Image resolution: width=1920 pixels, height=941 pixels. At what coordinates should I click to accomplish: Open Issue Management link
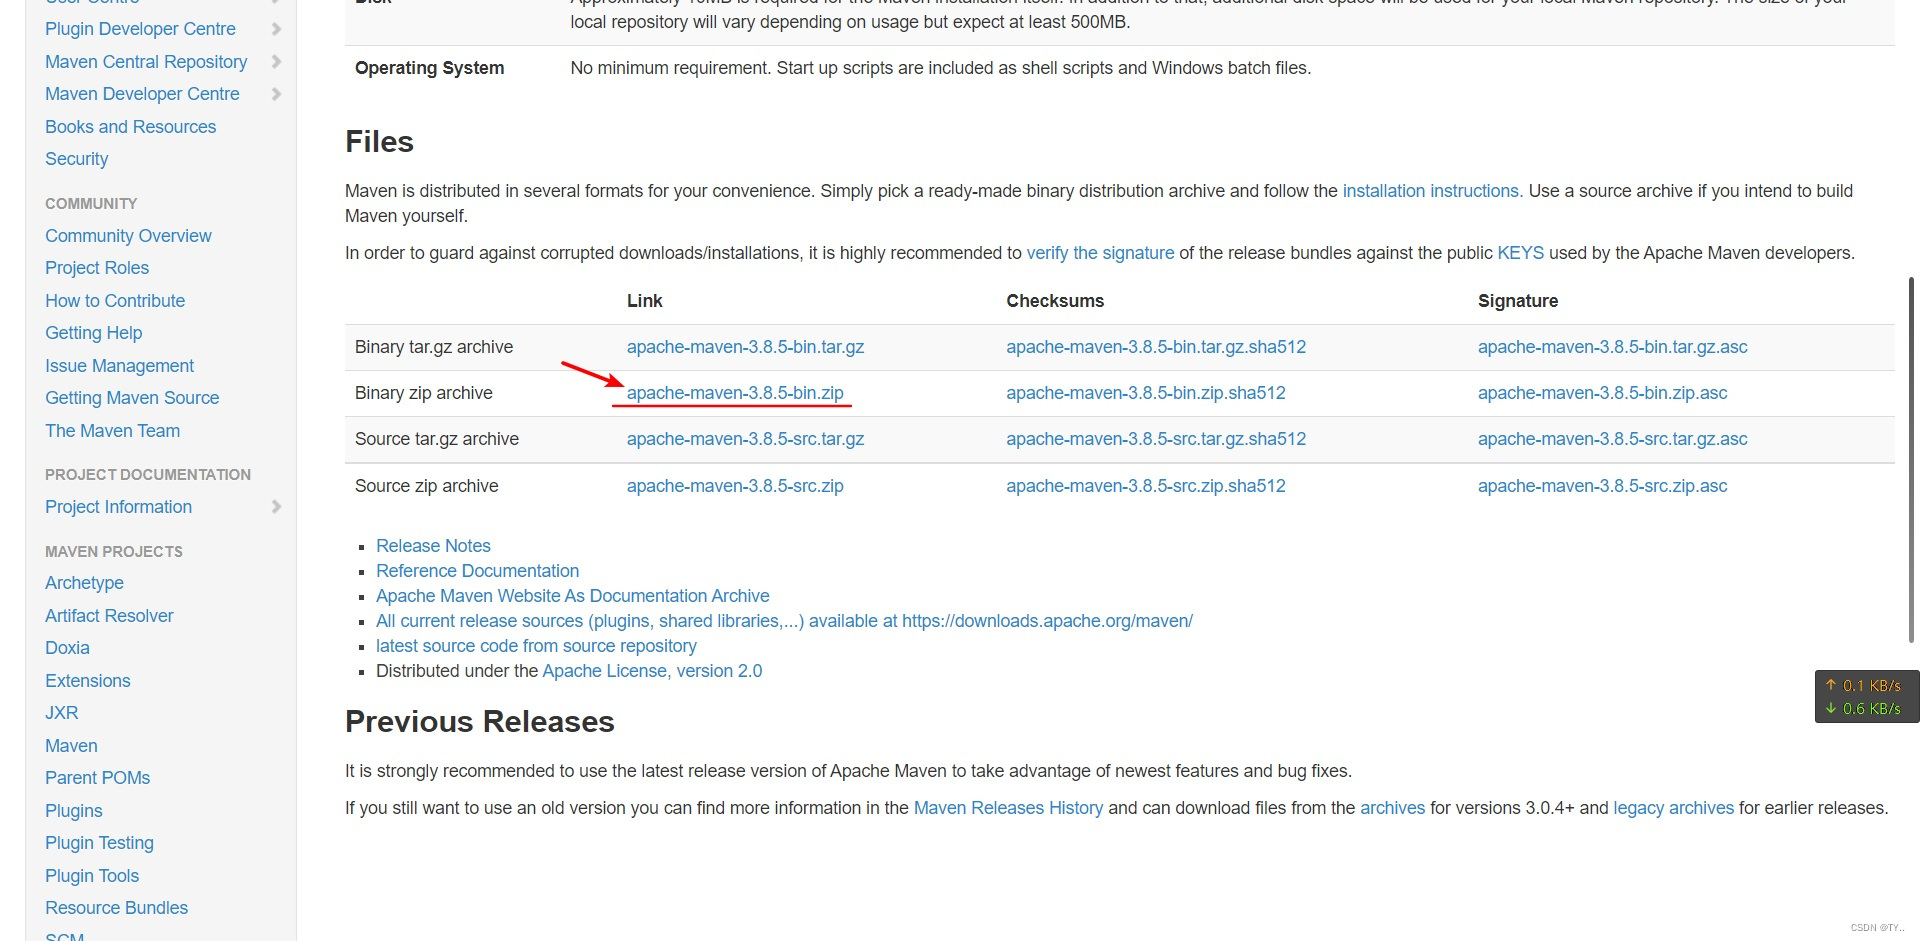pos(119,366)
